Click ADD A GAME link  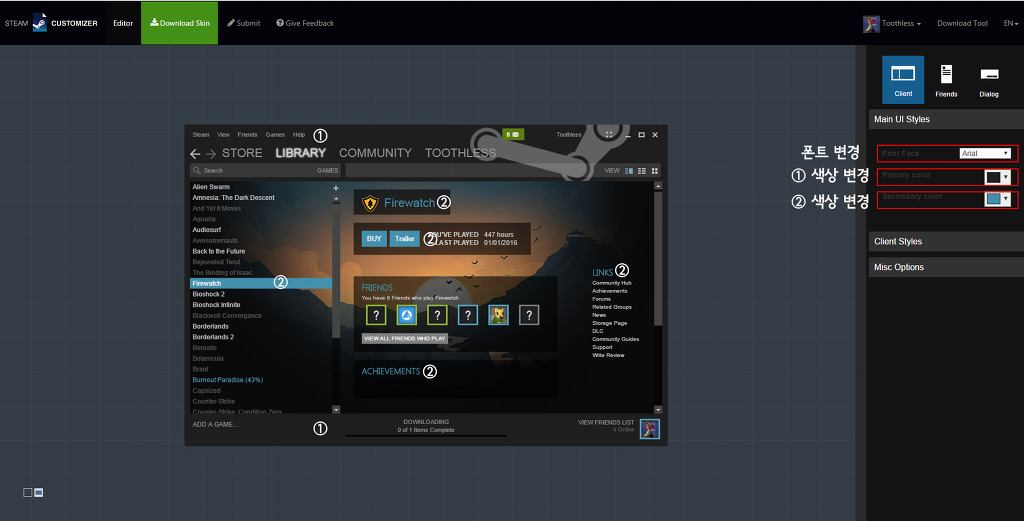pyautogui.click(x=215, y=424)
